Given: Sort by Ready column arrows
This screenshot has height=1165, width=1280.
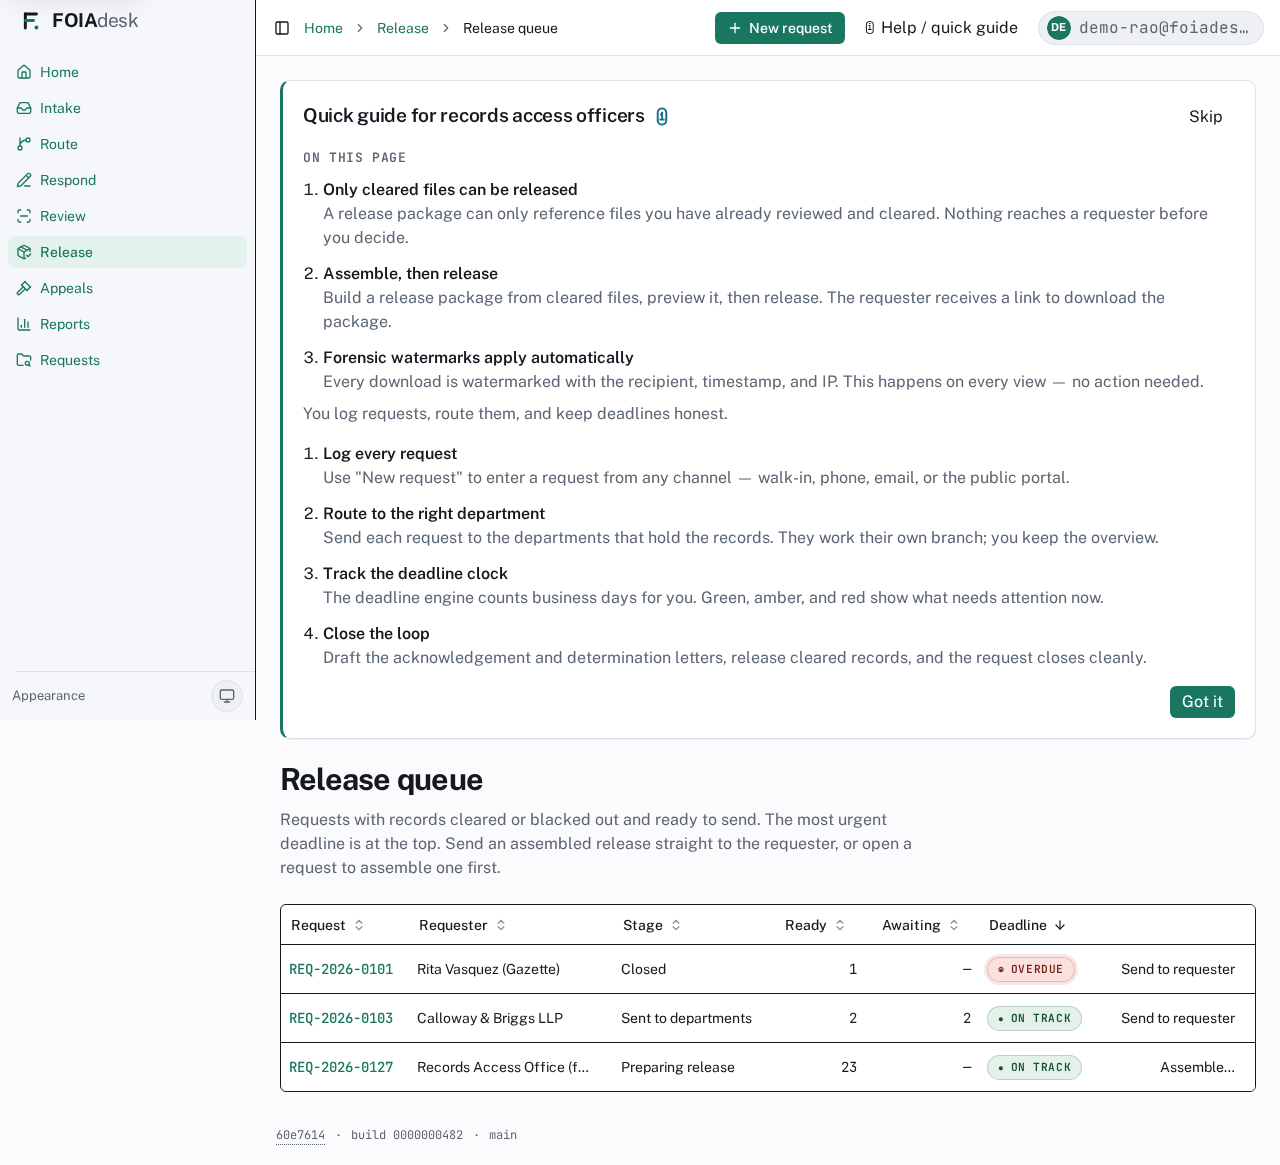Looking at the screenshot, I should [840, 925].
